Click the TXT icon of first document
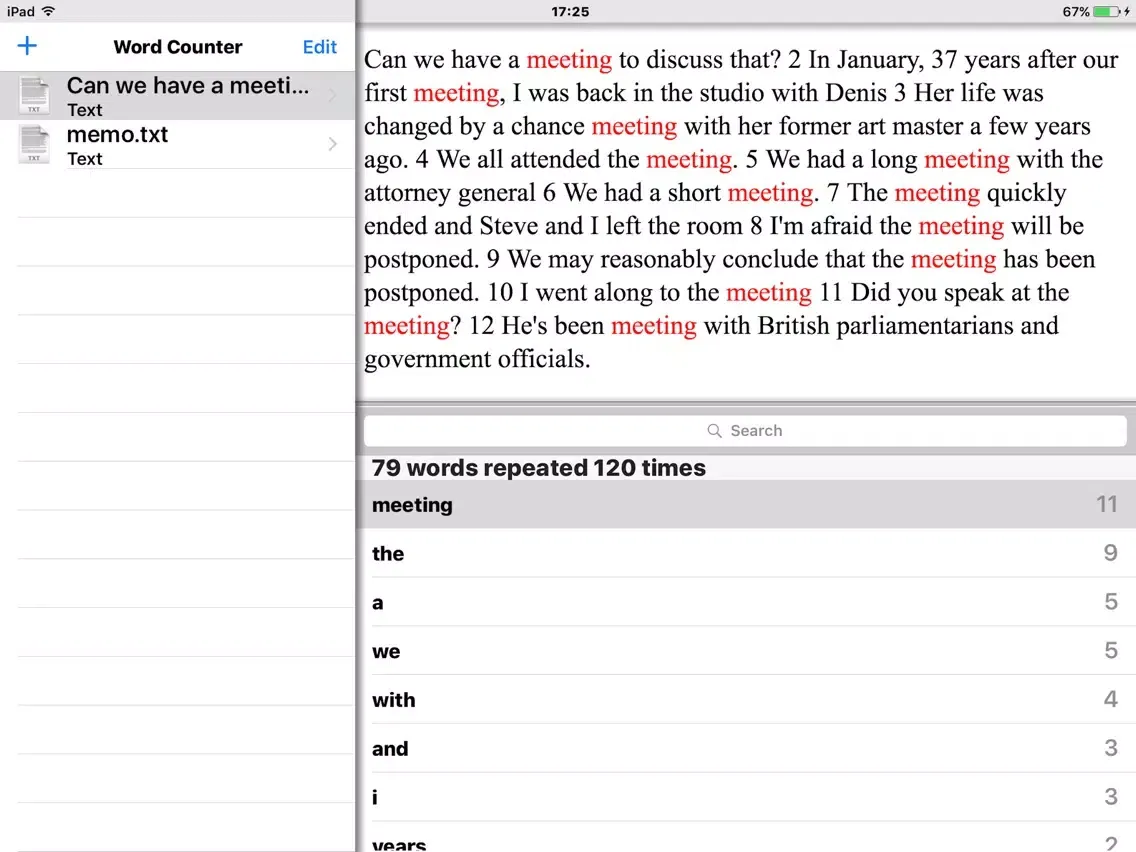This screenshot has width=1136, height=852. click(x=34, y=96)
